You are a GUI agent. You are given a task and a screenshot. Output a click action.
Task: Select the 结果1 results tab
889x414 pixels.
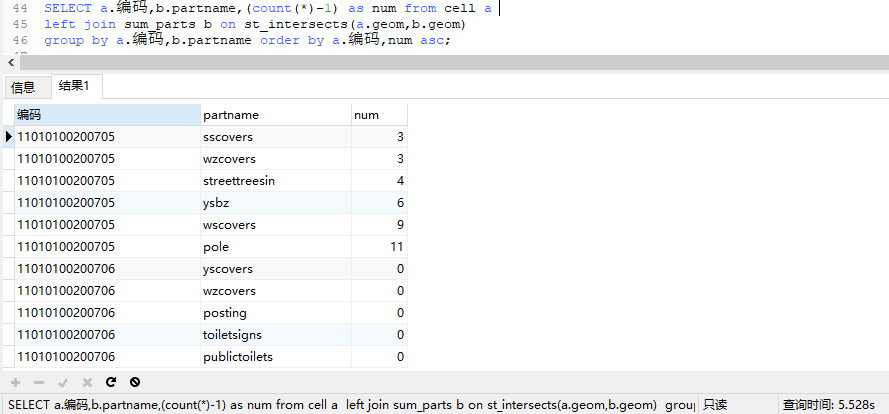pos(74,86)
